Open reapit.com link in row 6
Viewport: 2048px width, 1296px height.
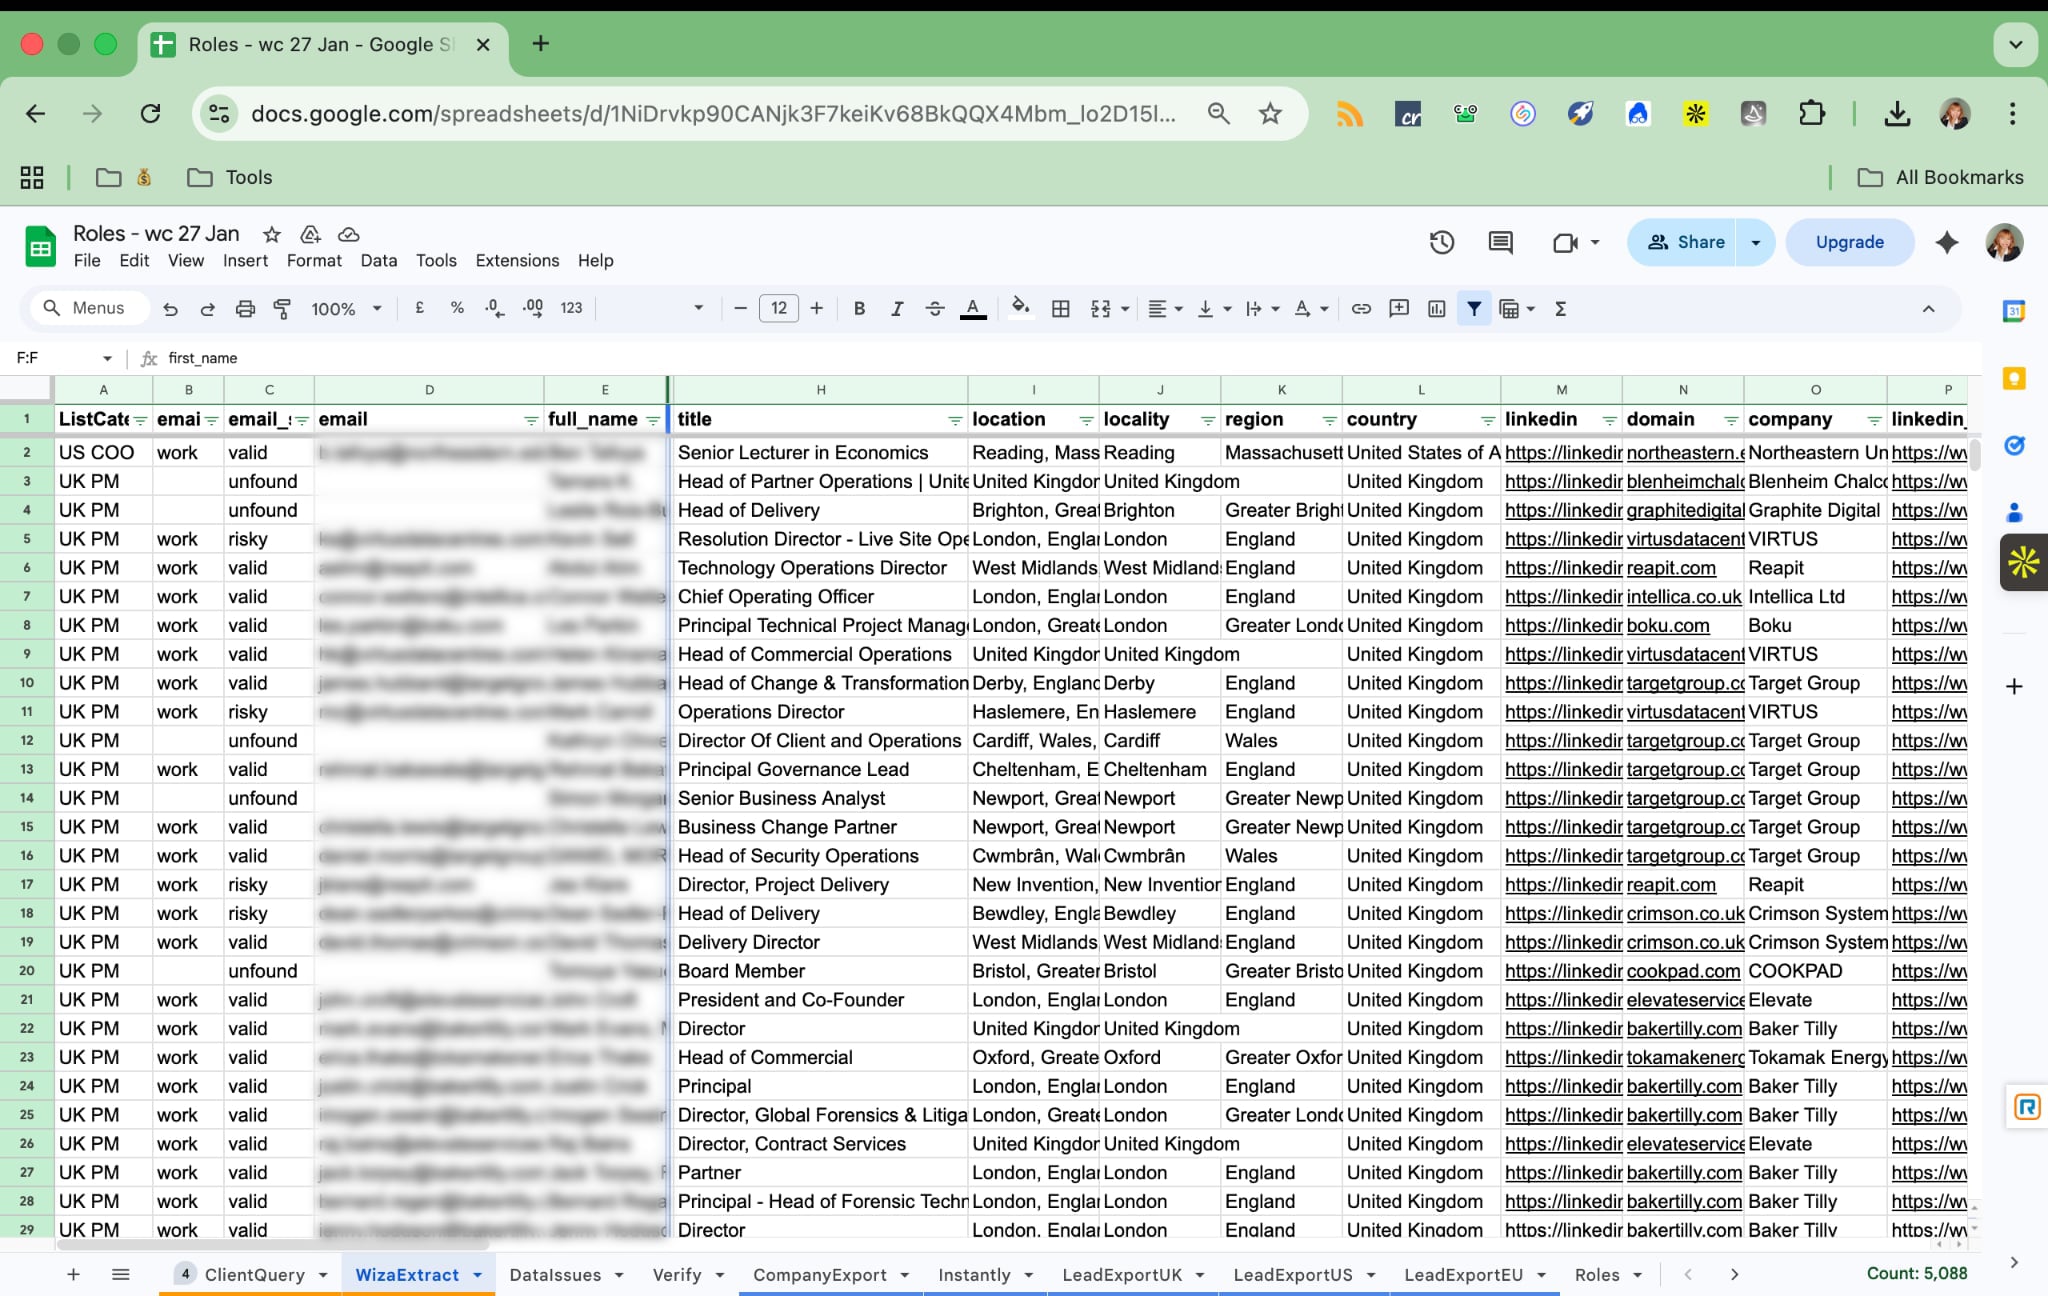click(x=1671, y=568)
